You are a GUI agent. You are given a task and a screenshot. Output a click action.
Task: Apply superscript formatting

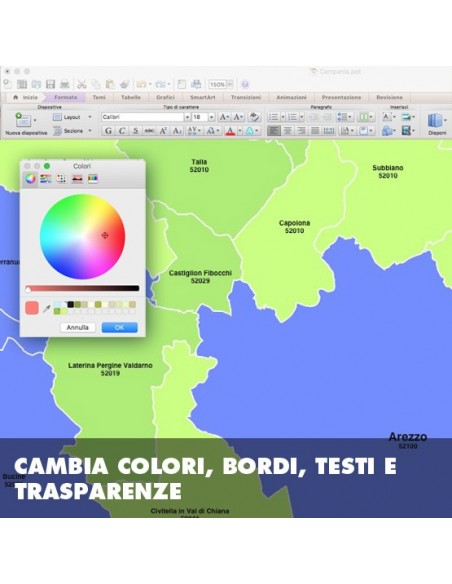click(163, 131)
